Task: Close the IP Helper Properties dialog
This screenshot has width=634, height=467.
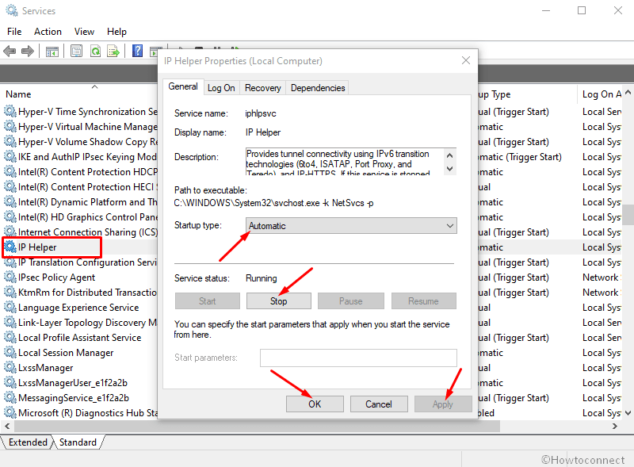Action: point(466,61)
